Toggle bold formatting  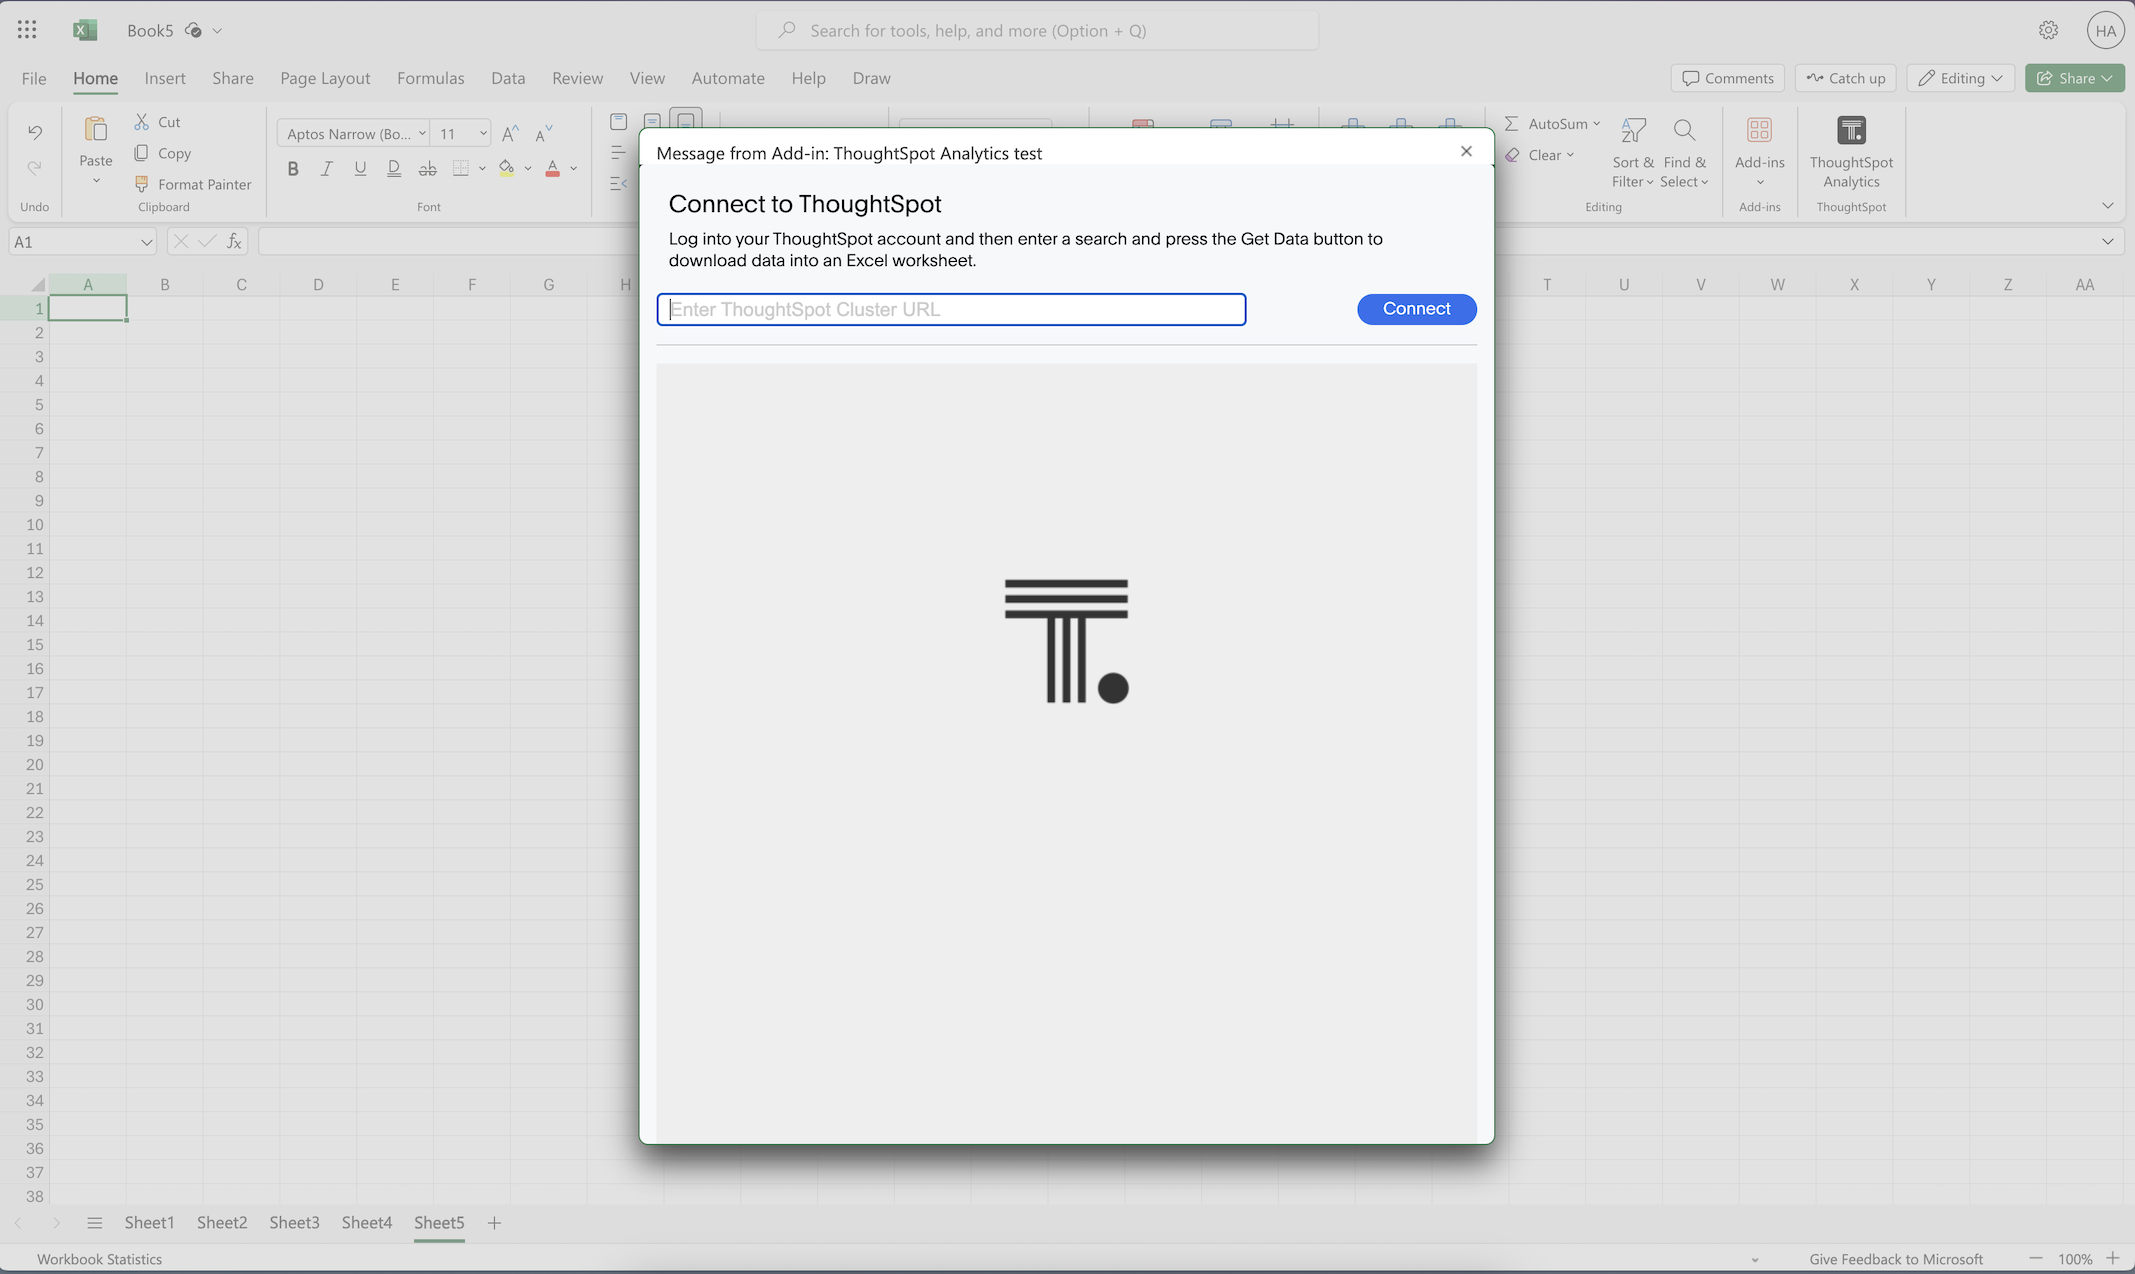[x=293, y=168]
